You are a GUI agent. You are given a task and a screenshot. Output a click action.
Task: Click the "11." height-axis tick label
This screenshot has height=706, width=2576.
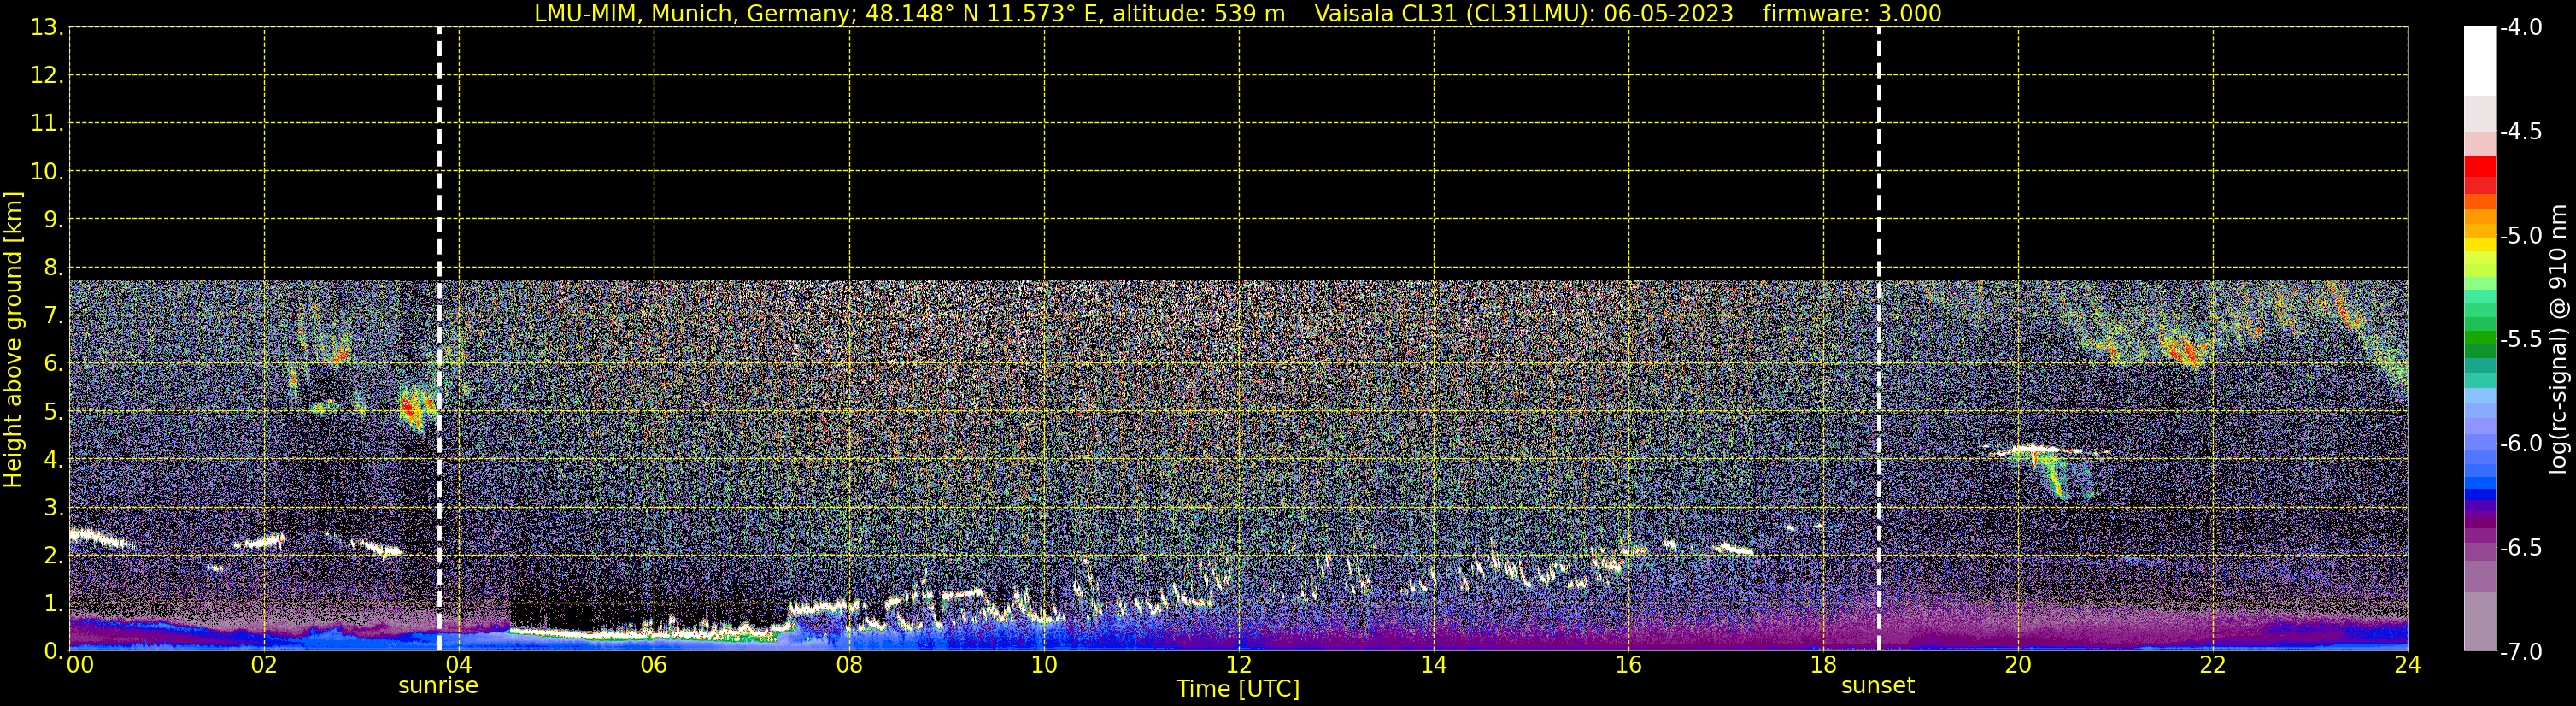tap(47, 123)
